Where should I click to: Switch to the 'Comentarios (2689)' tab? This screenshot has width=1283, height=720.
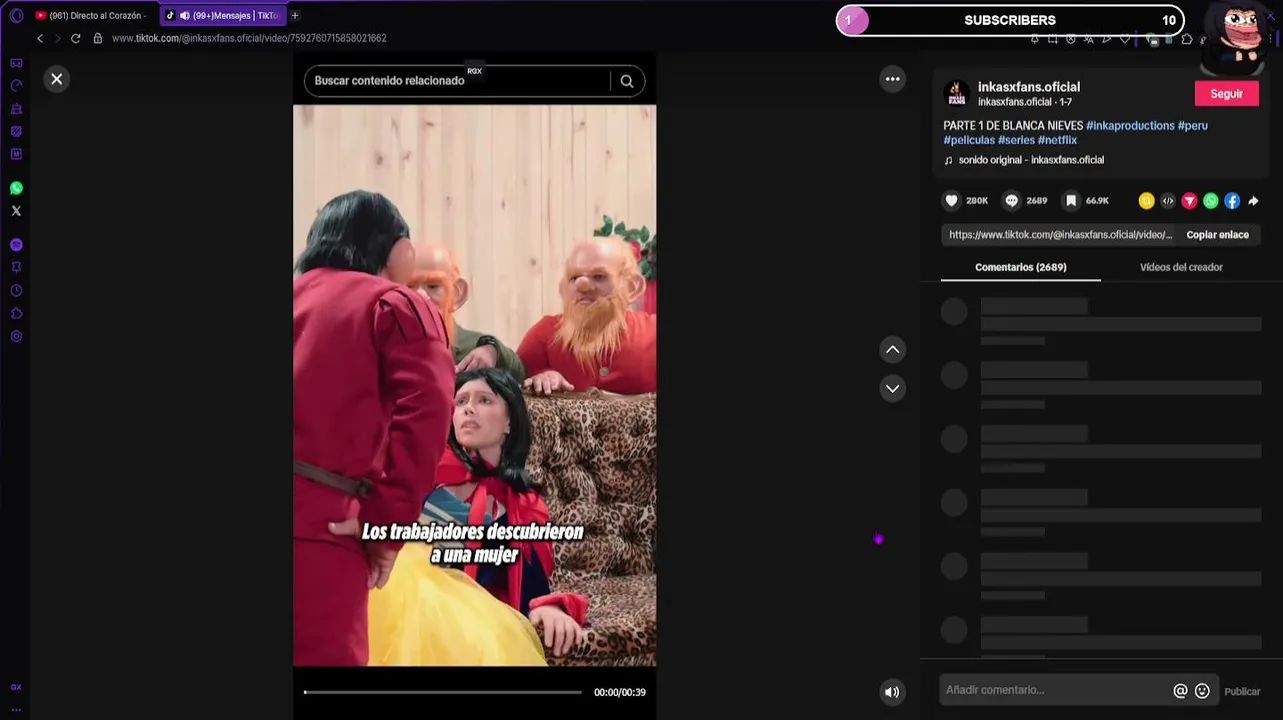pos(1020,267)
